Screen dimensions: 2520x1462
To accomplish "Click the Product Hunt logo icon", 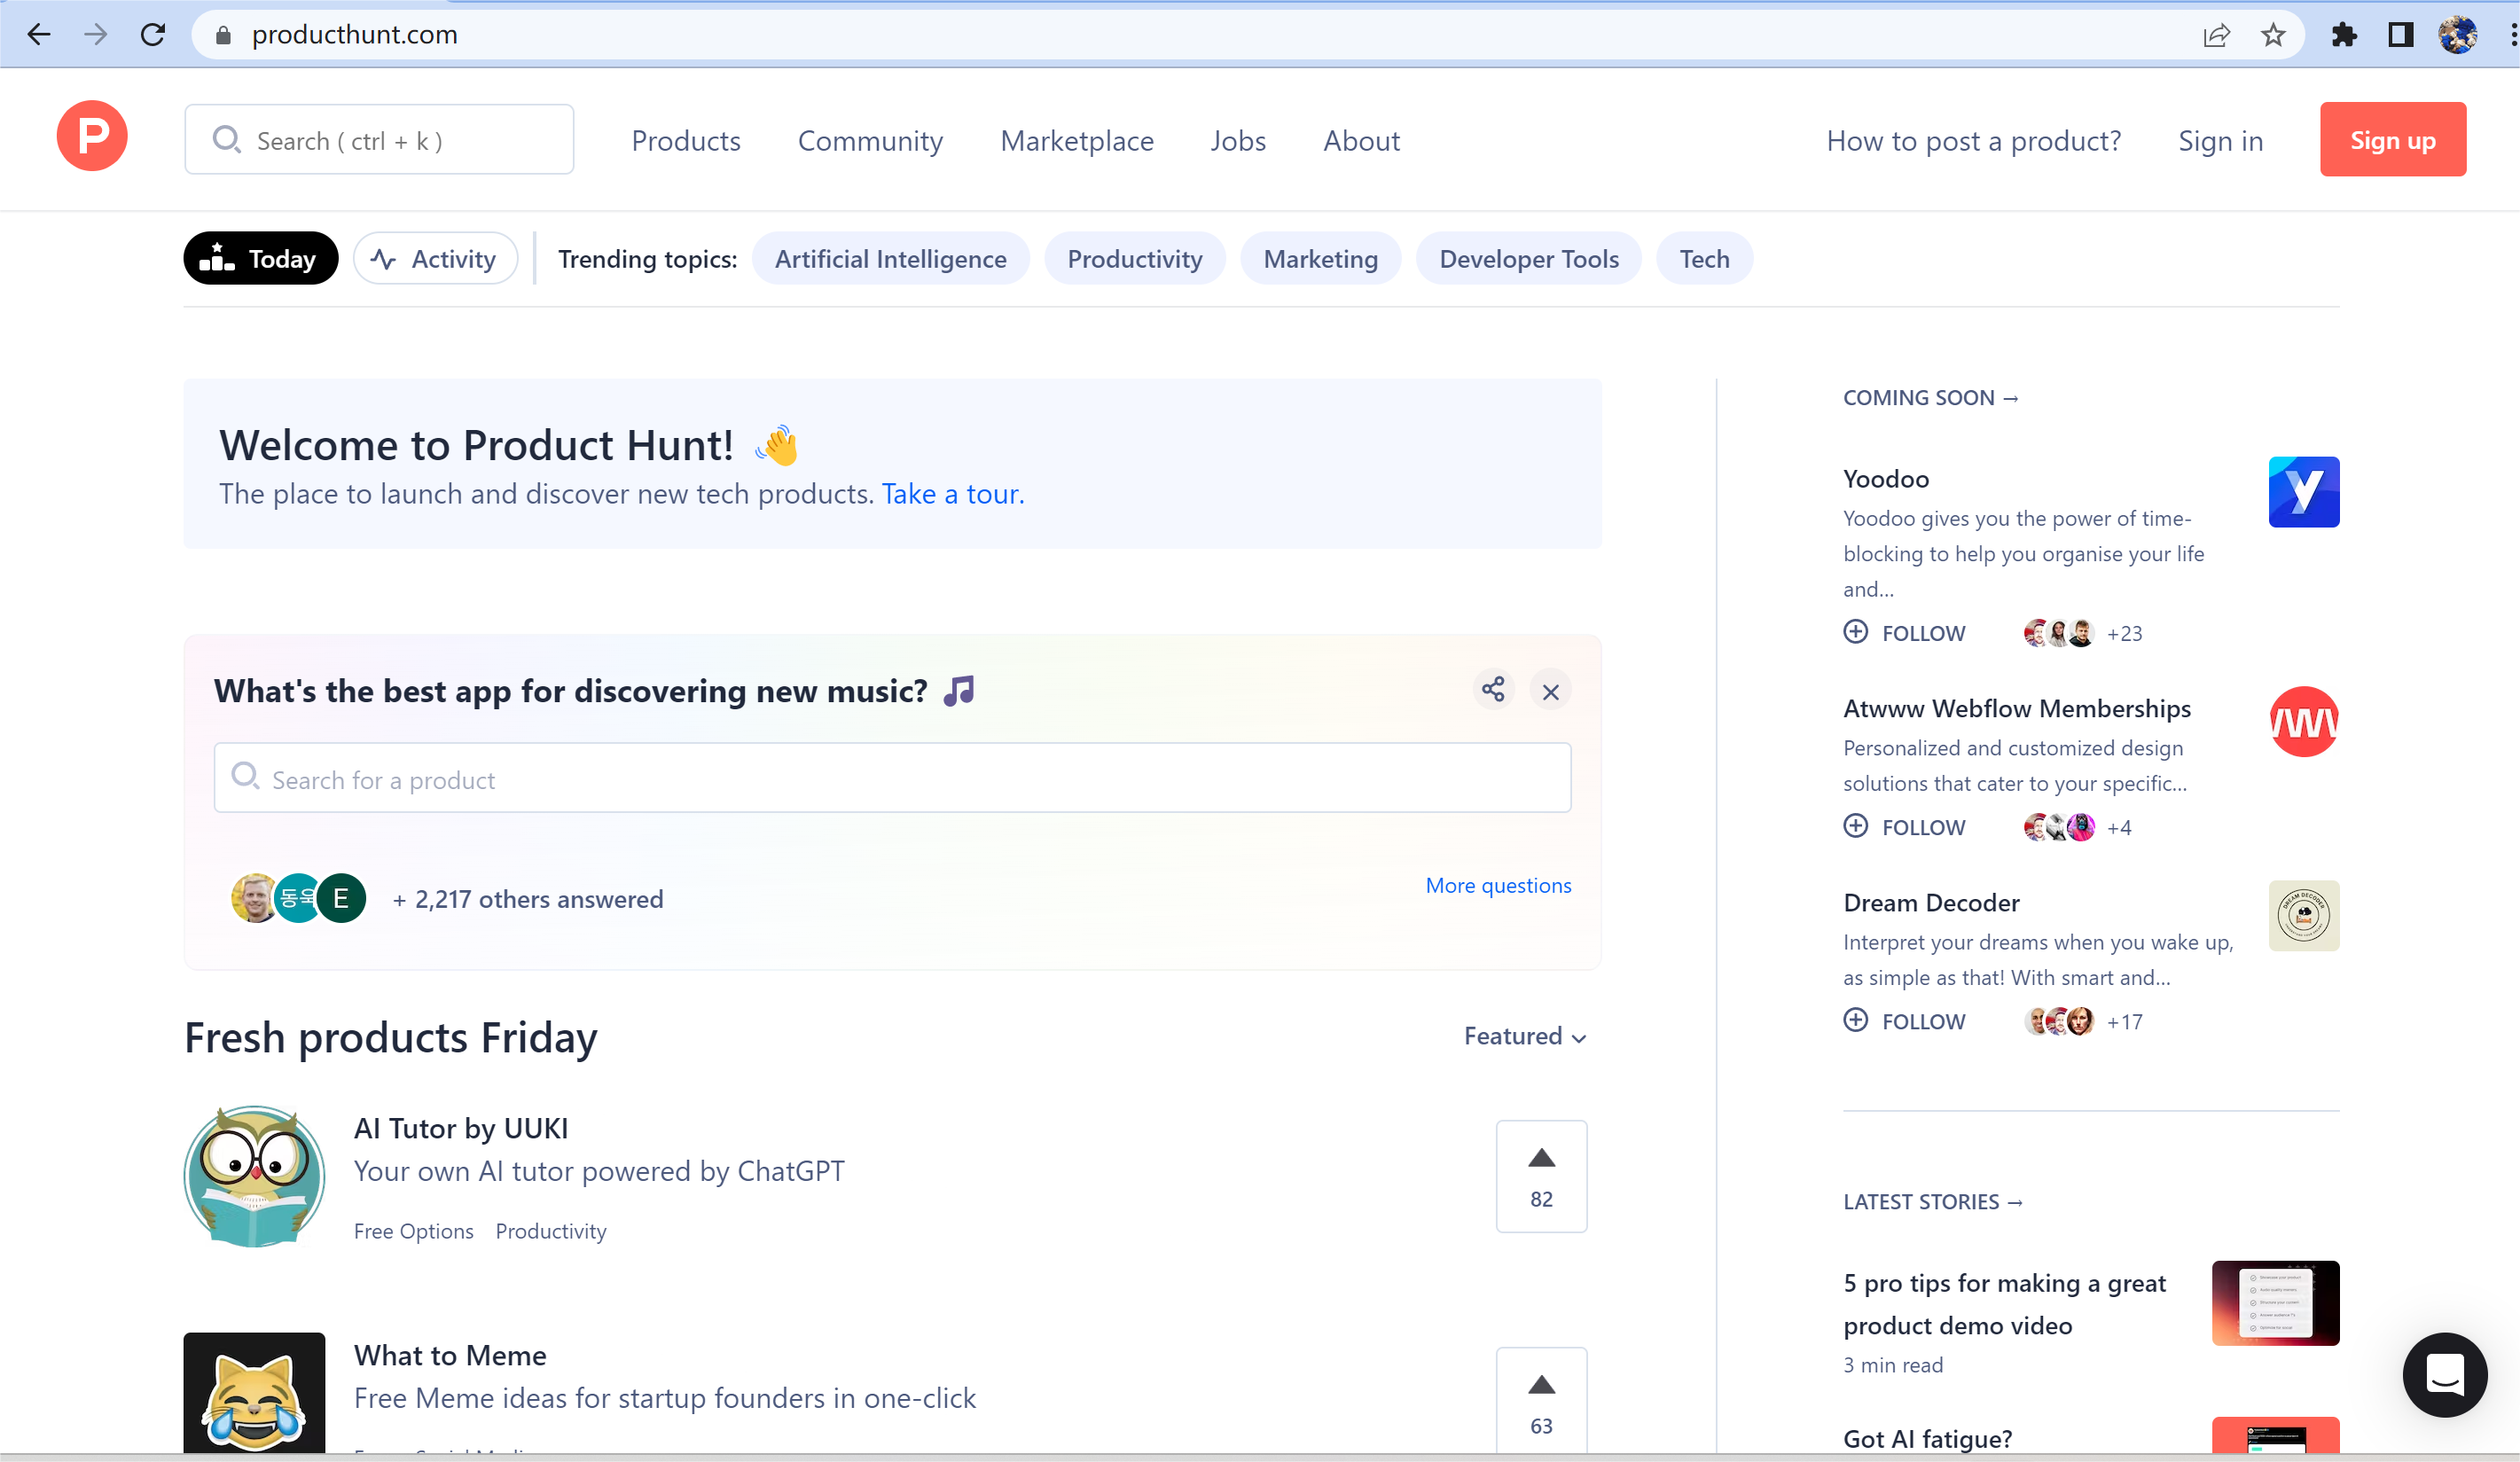I will click(x=92, y=137).
